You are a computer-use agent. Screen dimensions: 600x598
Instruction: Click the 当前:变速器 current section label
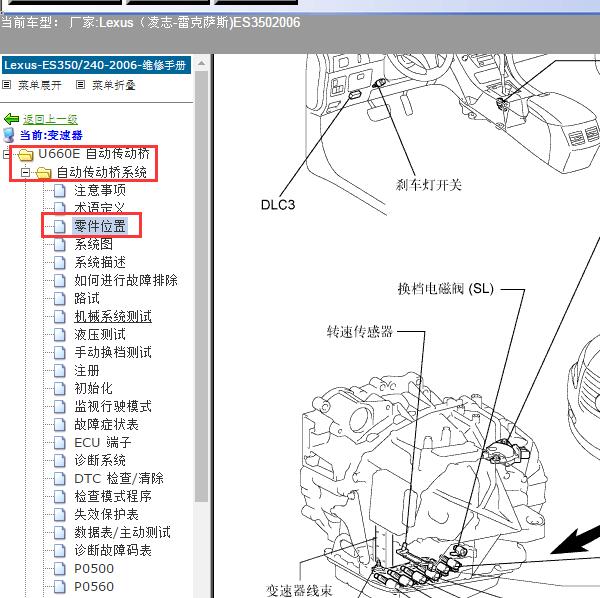click(x=51, y=135)
